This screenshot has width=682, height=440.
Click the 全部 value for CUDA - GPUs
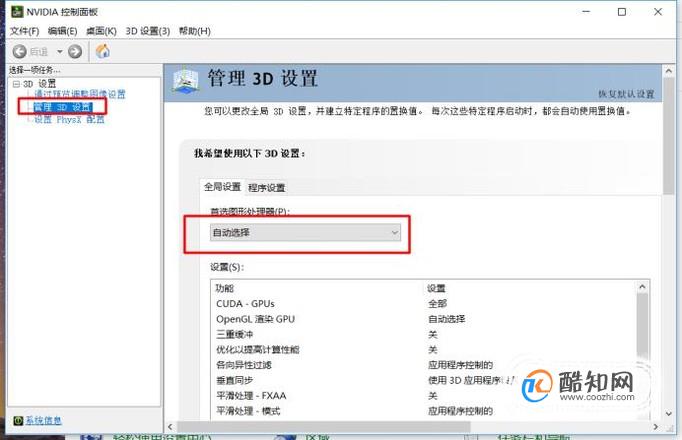click(x=437, y=303)
